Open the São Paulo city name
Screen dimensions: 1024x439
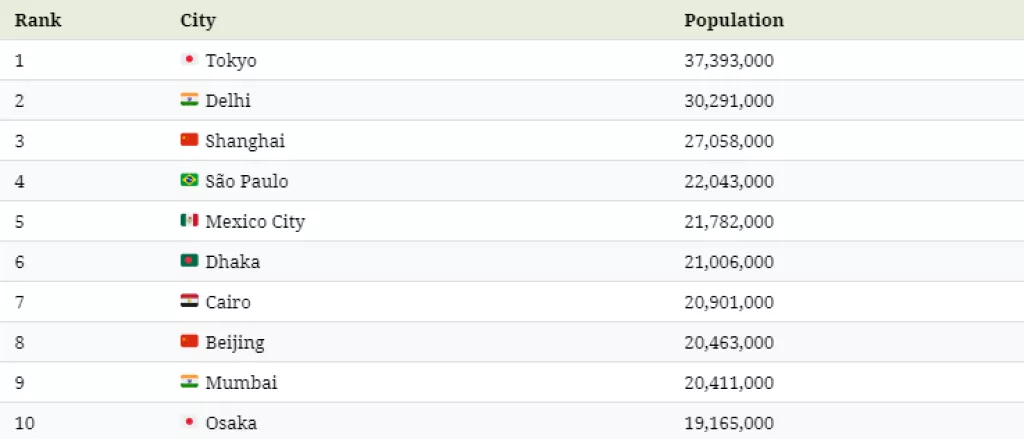(246, 181)
